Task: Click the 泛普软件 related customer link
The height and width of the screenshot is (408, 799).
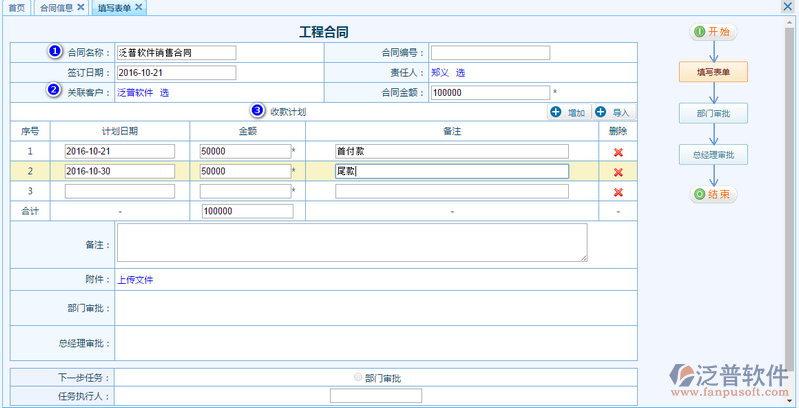Action: click(136, 93)
